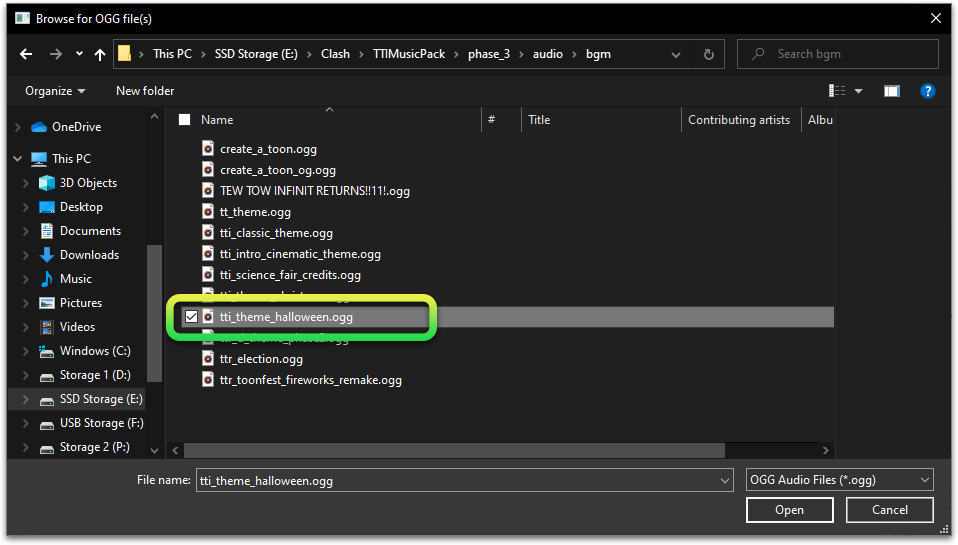Toggle the preview pane icon
Image resolution: width=958 pixels, height=545 pixels.
click(x=891, y=91)
